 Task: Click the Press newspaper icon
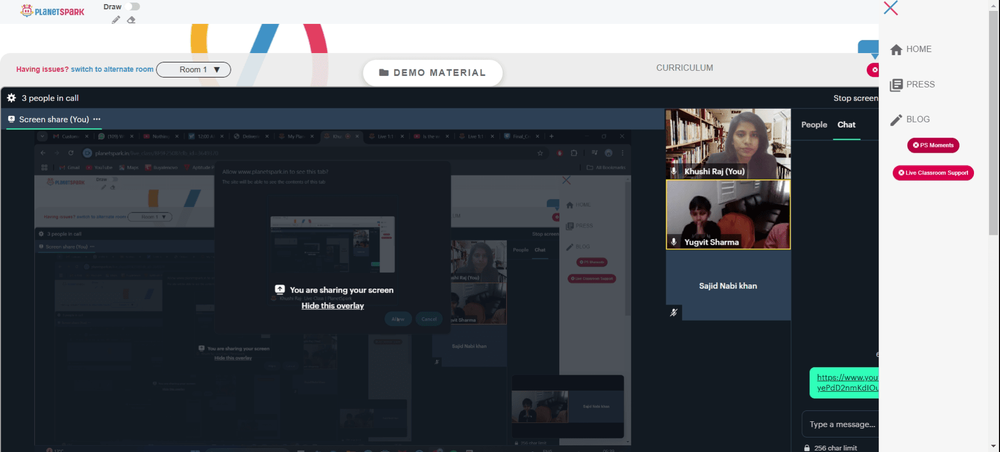tap(896, 85)
